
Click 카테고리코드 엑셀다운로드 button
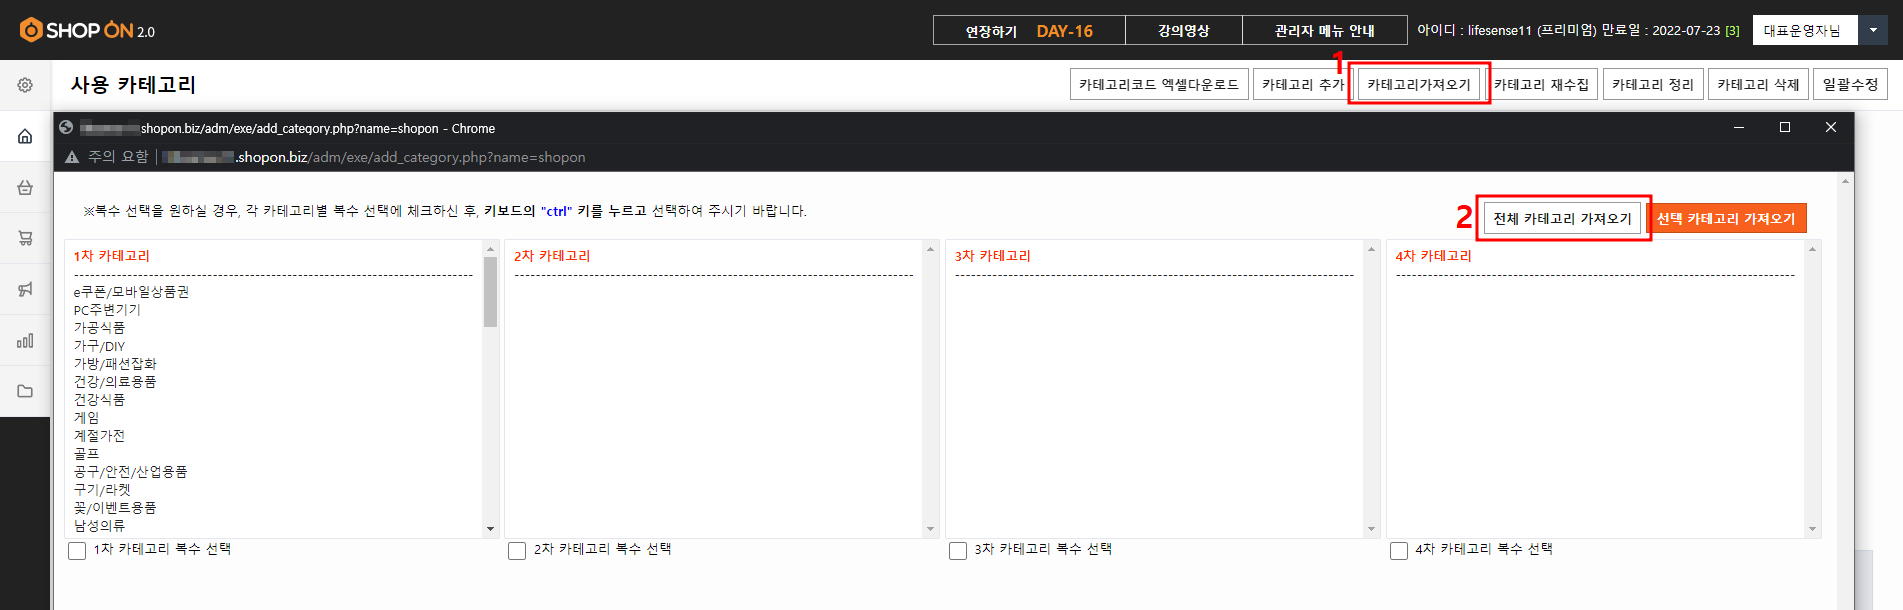[1158, 85]
